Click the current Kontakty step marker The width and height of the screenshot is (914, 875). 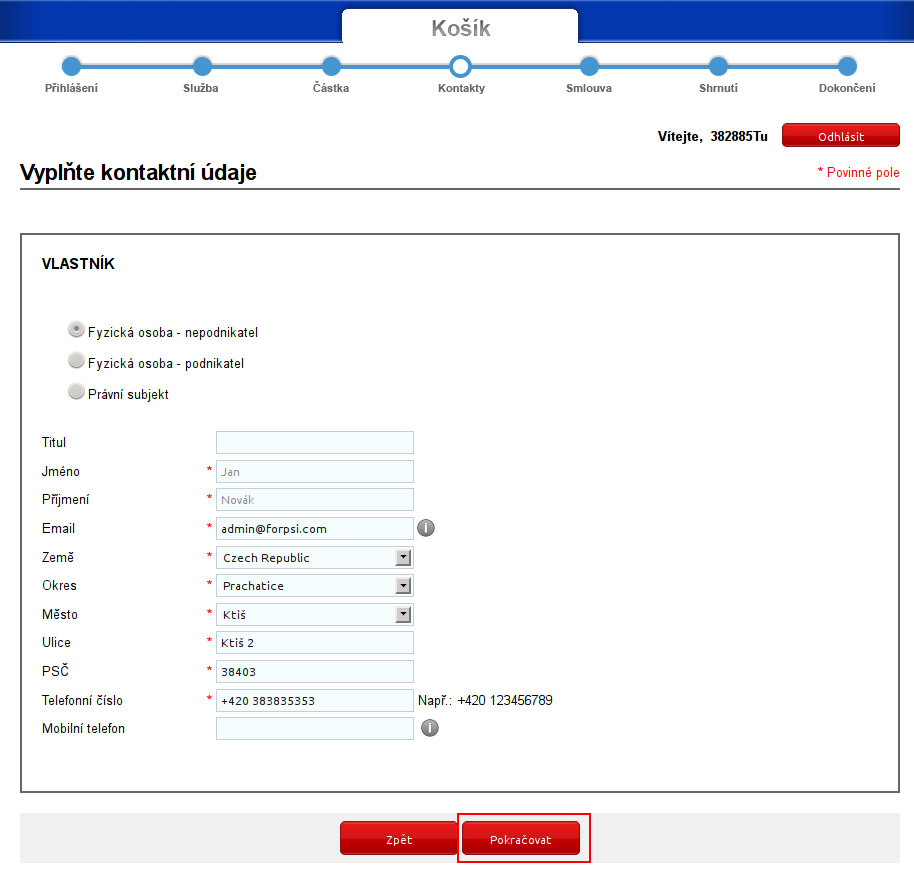point(460,66)
